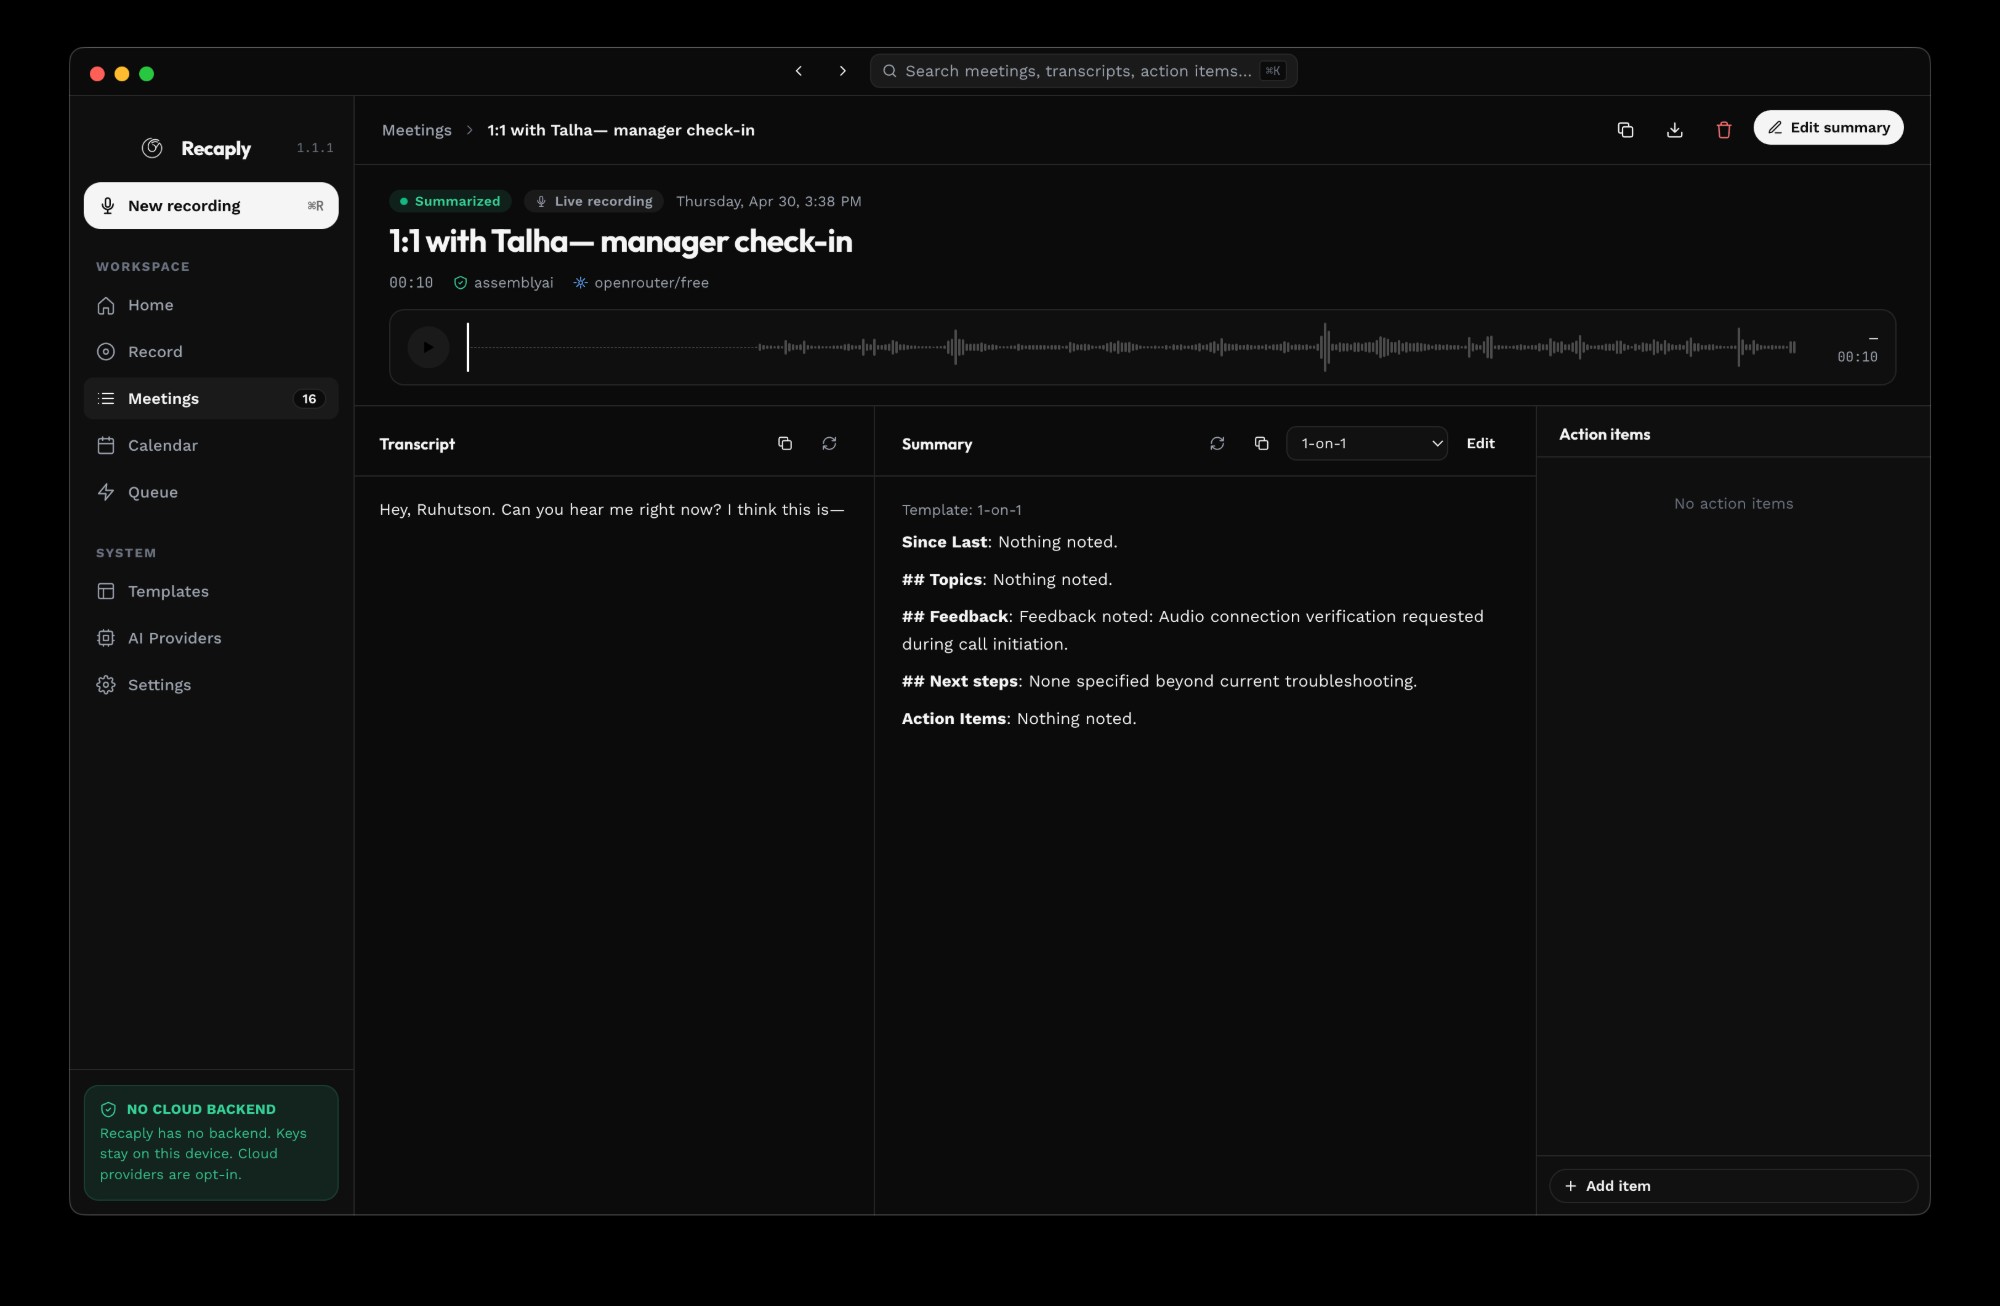Screen dimensions: 2000x1306
Task: Open Home in the sidebar
Action: (211, 305)
